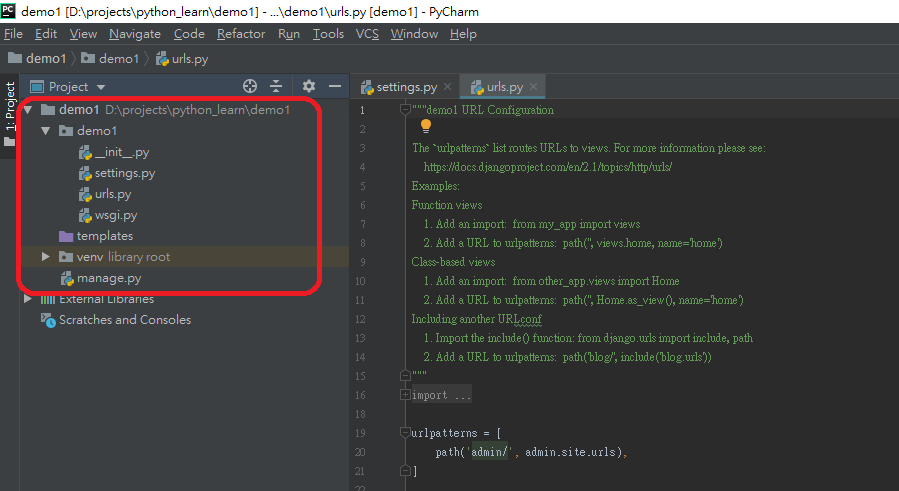
Task: Open the Refactor menu
Action: pyautogui.click(x=241, y=34)
